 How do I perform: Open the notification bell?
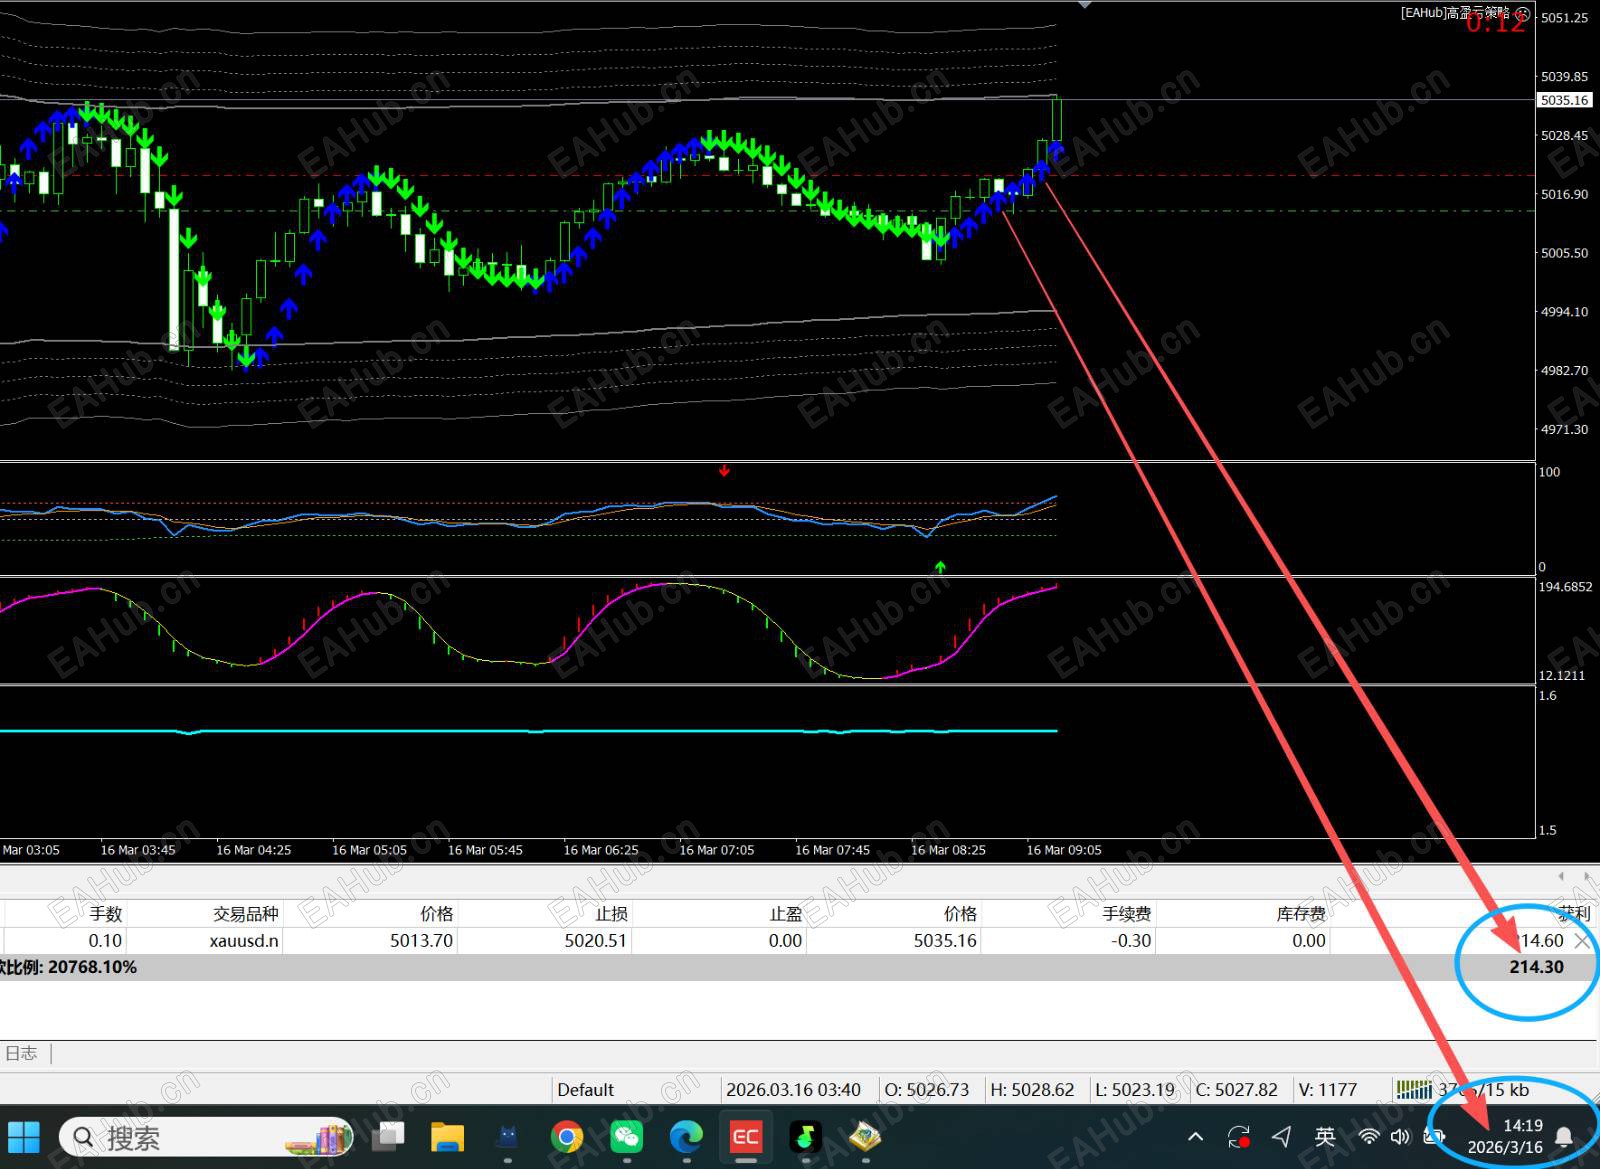click(x=1564, y=1137)
